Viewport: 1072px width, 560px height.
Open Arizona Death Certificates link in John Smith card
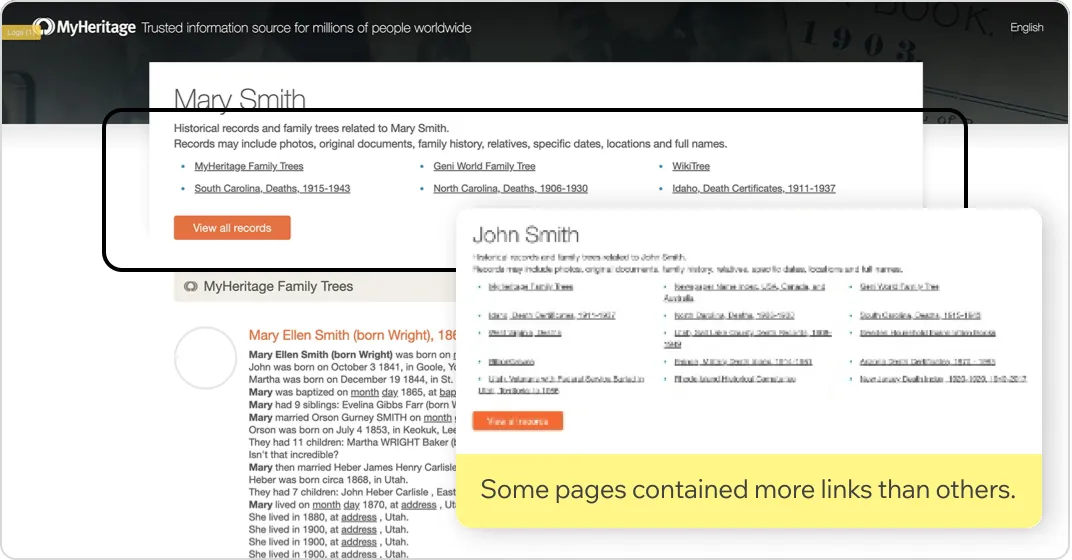click(x=927, y=362)
